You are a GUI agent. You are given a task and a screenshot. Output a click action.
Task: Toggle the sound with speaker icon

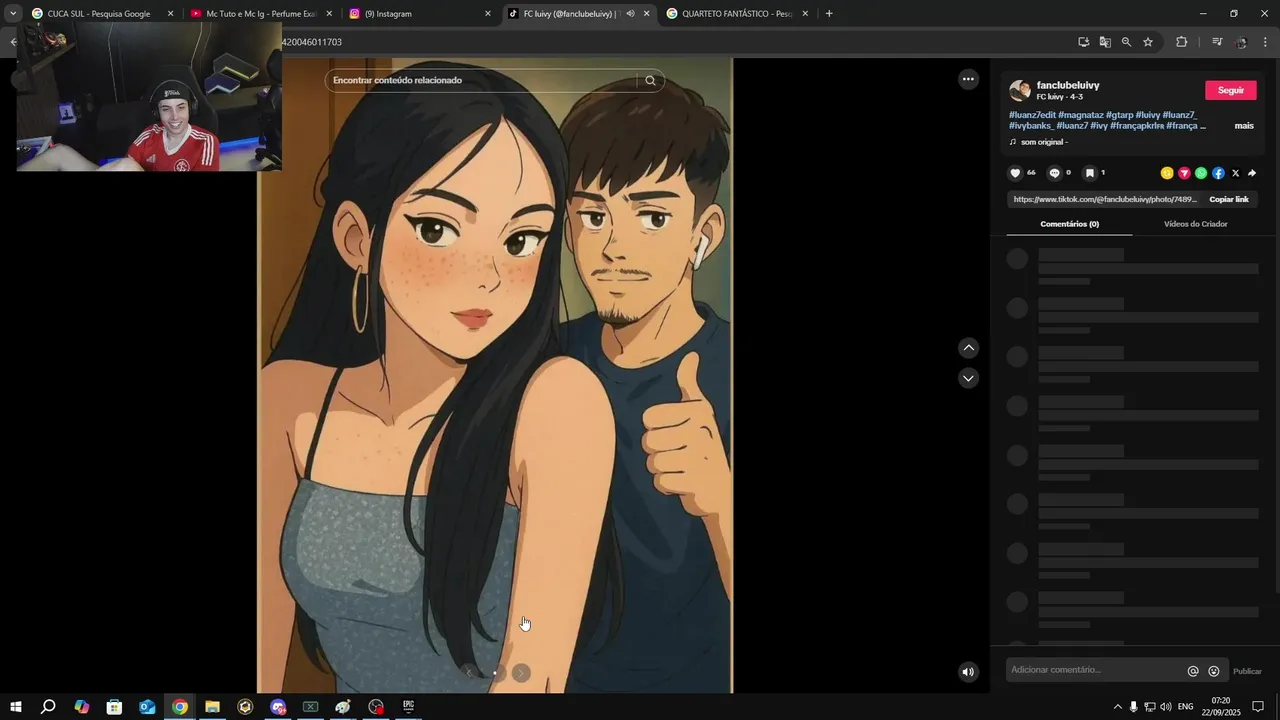coord(968,672)
